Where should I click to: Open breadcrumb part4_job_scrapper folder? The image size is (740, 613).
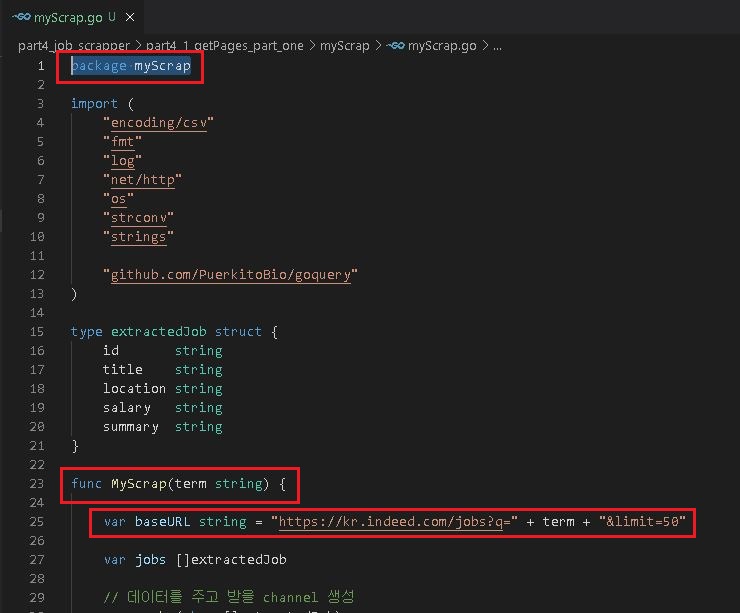click(x=74, y=46)
